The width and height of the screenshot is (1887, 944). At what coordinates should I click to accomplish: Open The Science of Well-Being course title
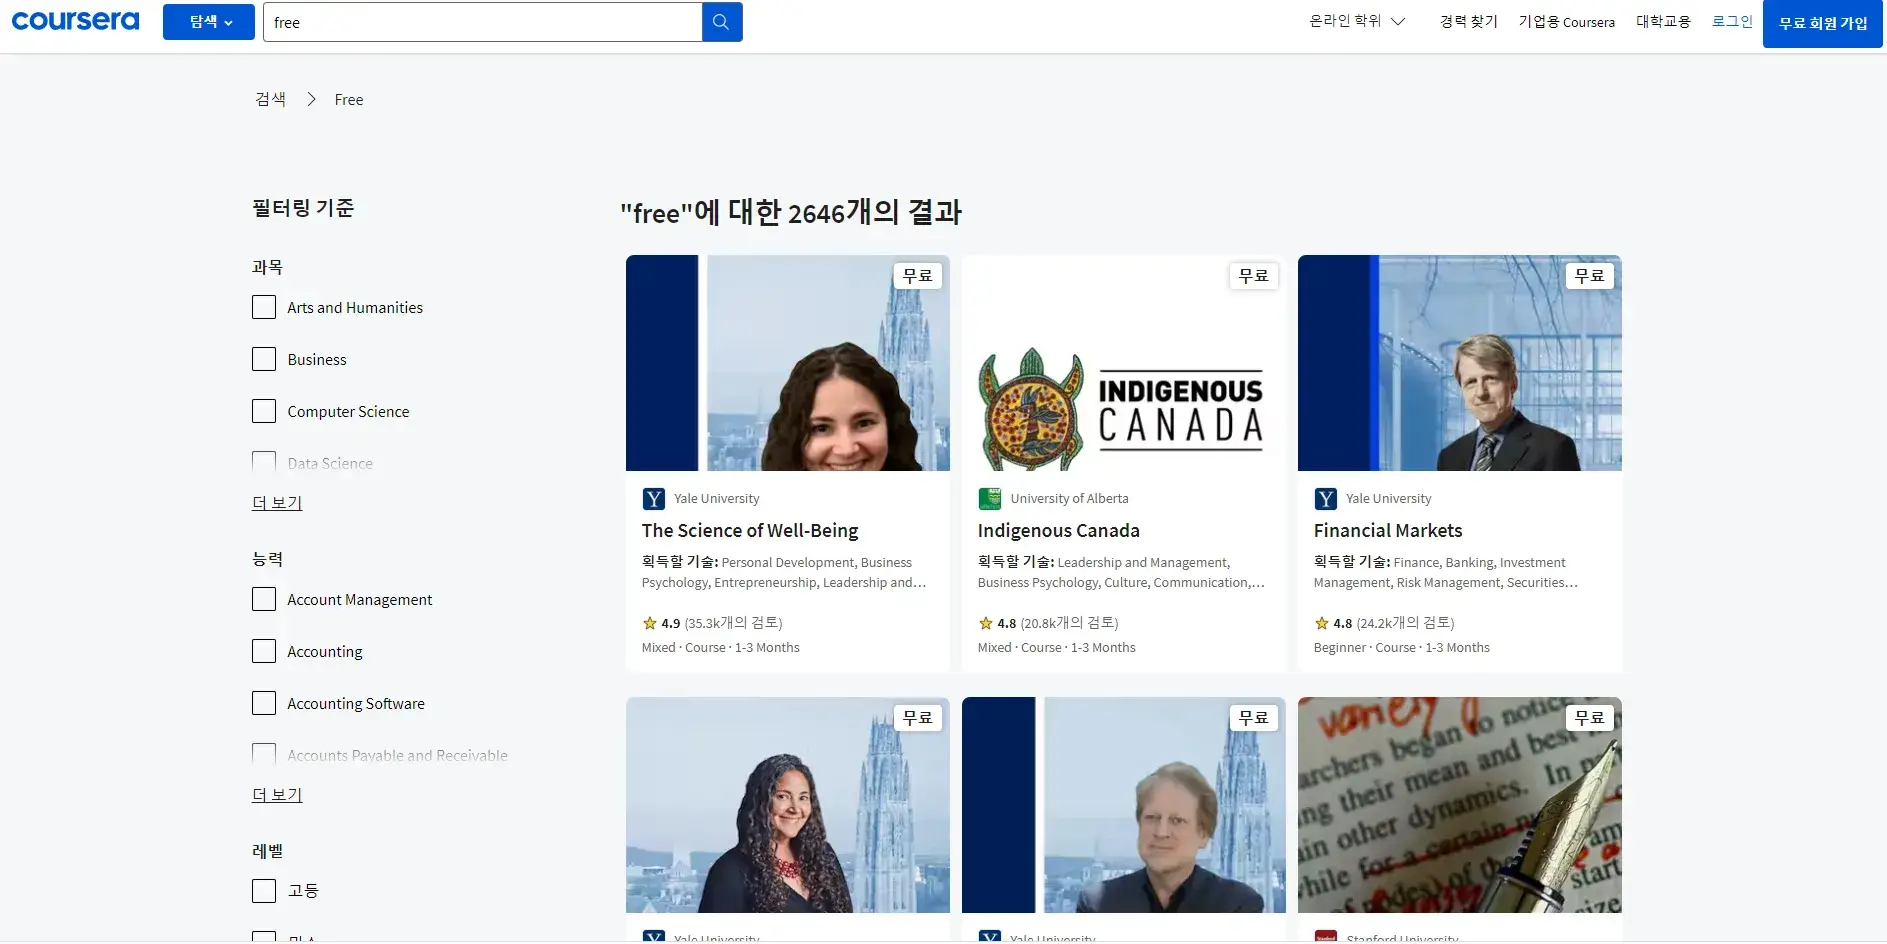750,531
